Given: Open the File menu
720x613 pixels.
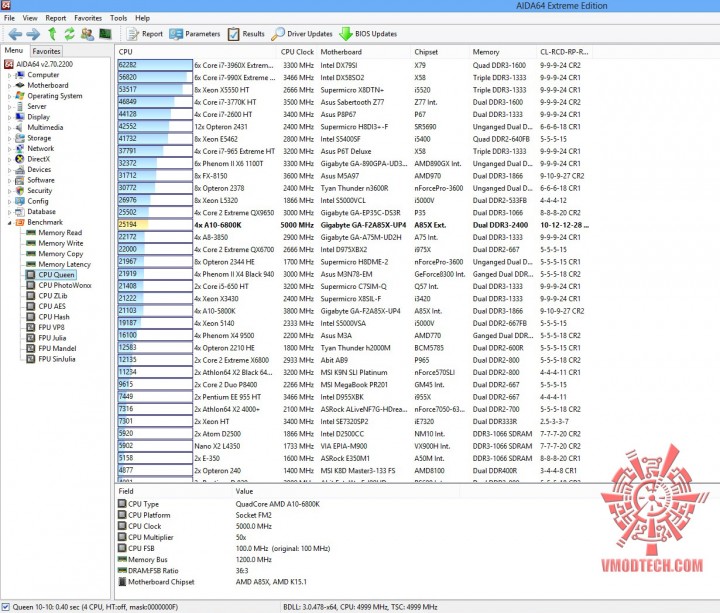Looking at the screenshot, I should [9, 18].
